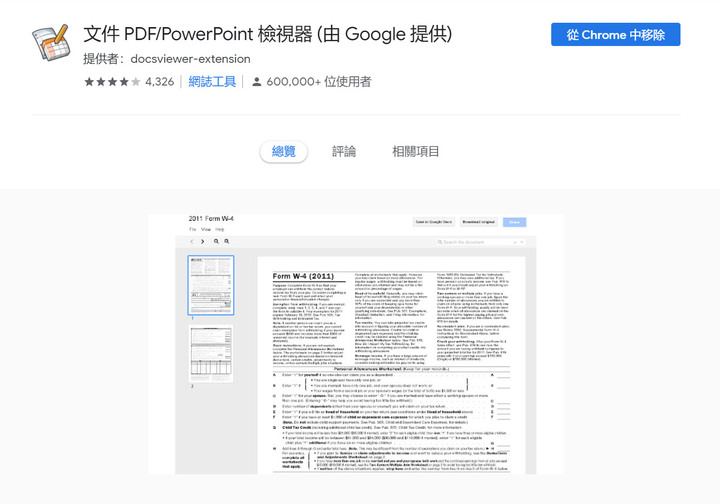Click the zoom out magnifier in preview
720x504 pixels.
point(216,241)
